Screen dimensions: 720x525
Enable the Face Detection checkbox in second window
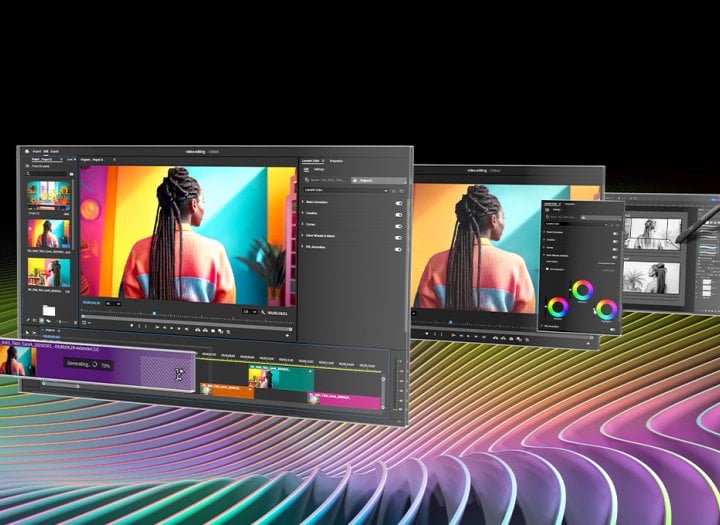[547, 269]
